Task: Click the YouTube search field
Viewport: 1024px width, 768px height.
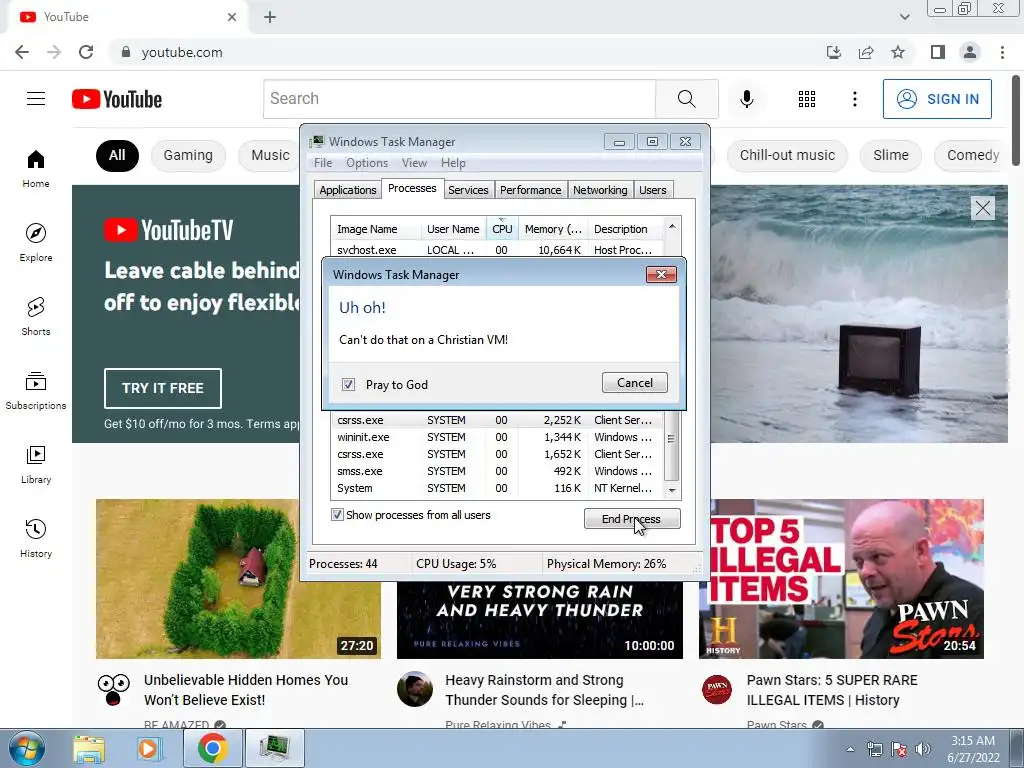Action: (459, 99)
